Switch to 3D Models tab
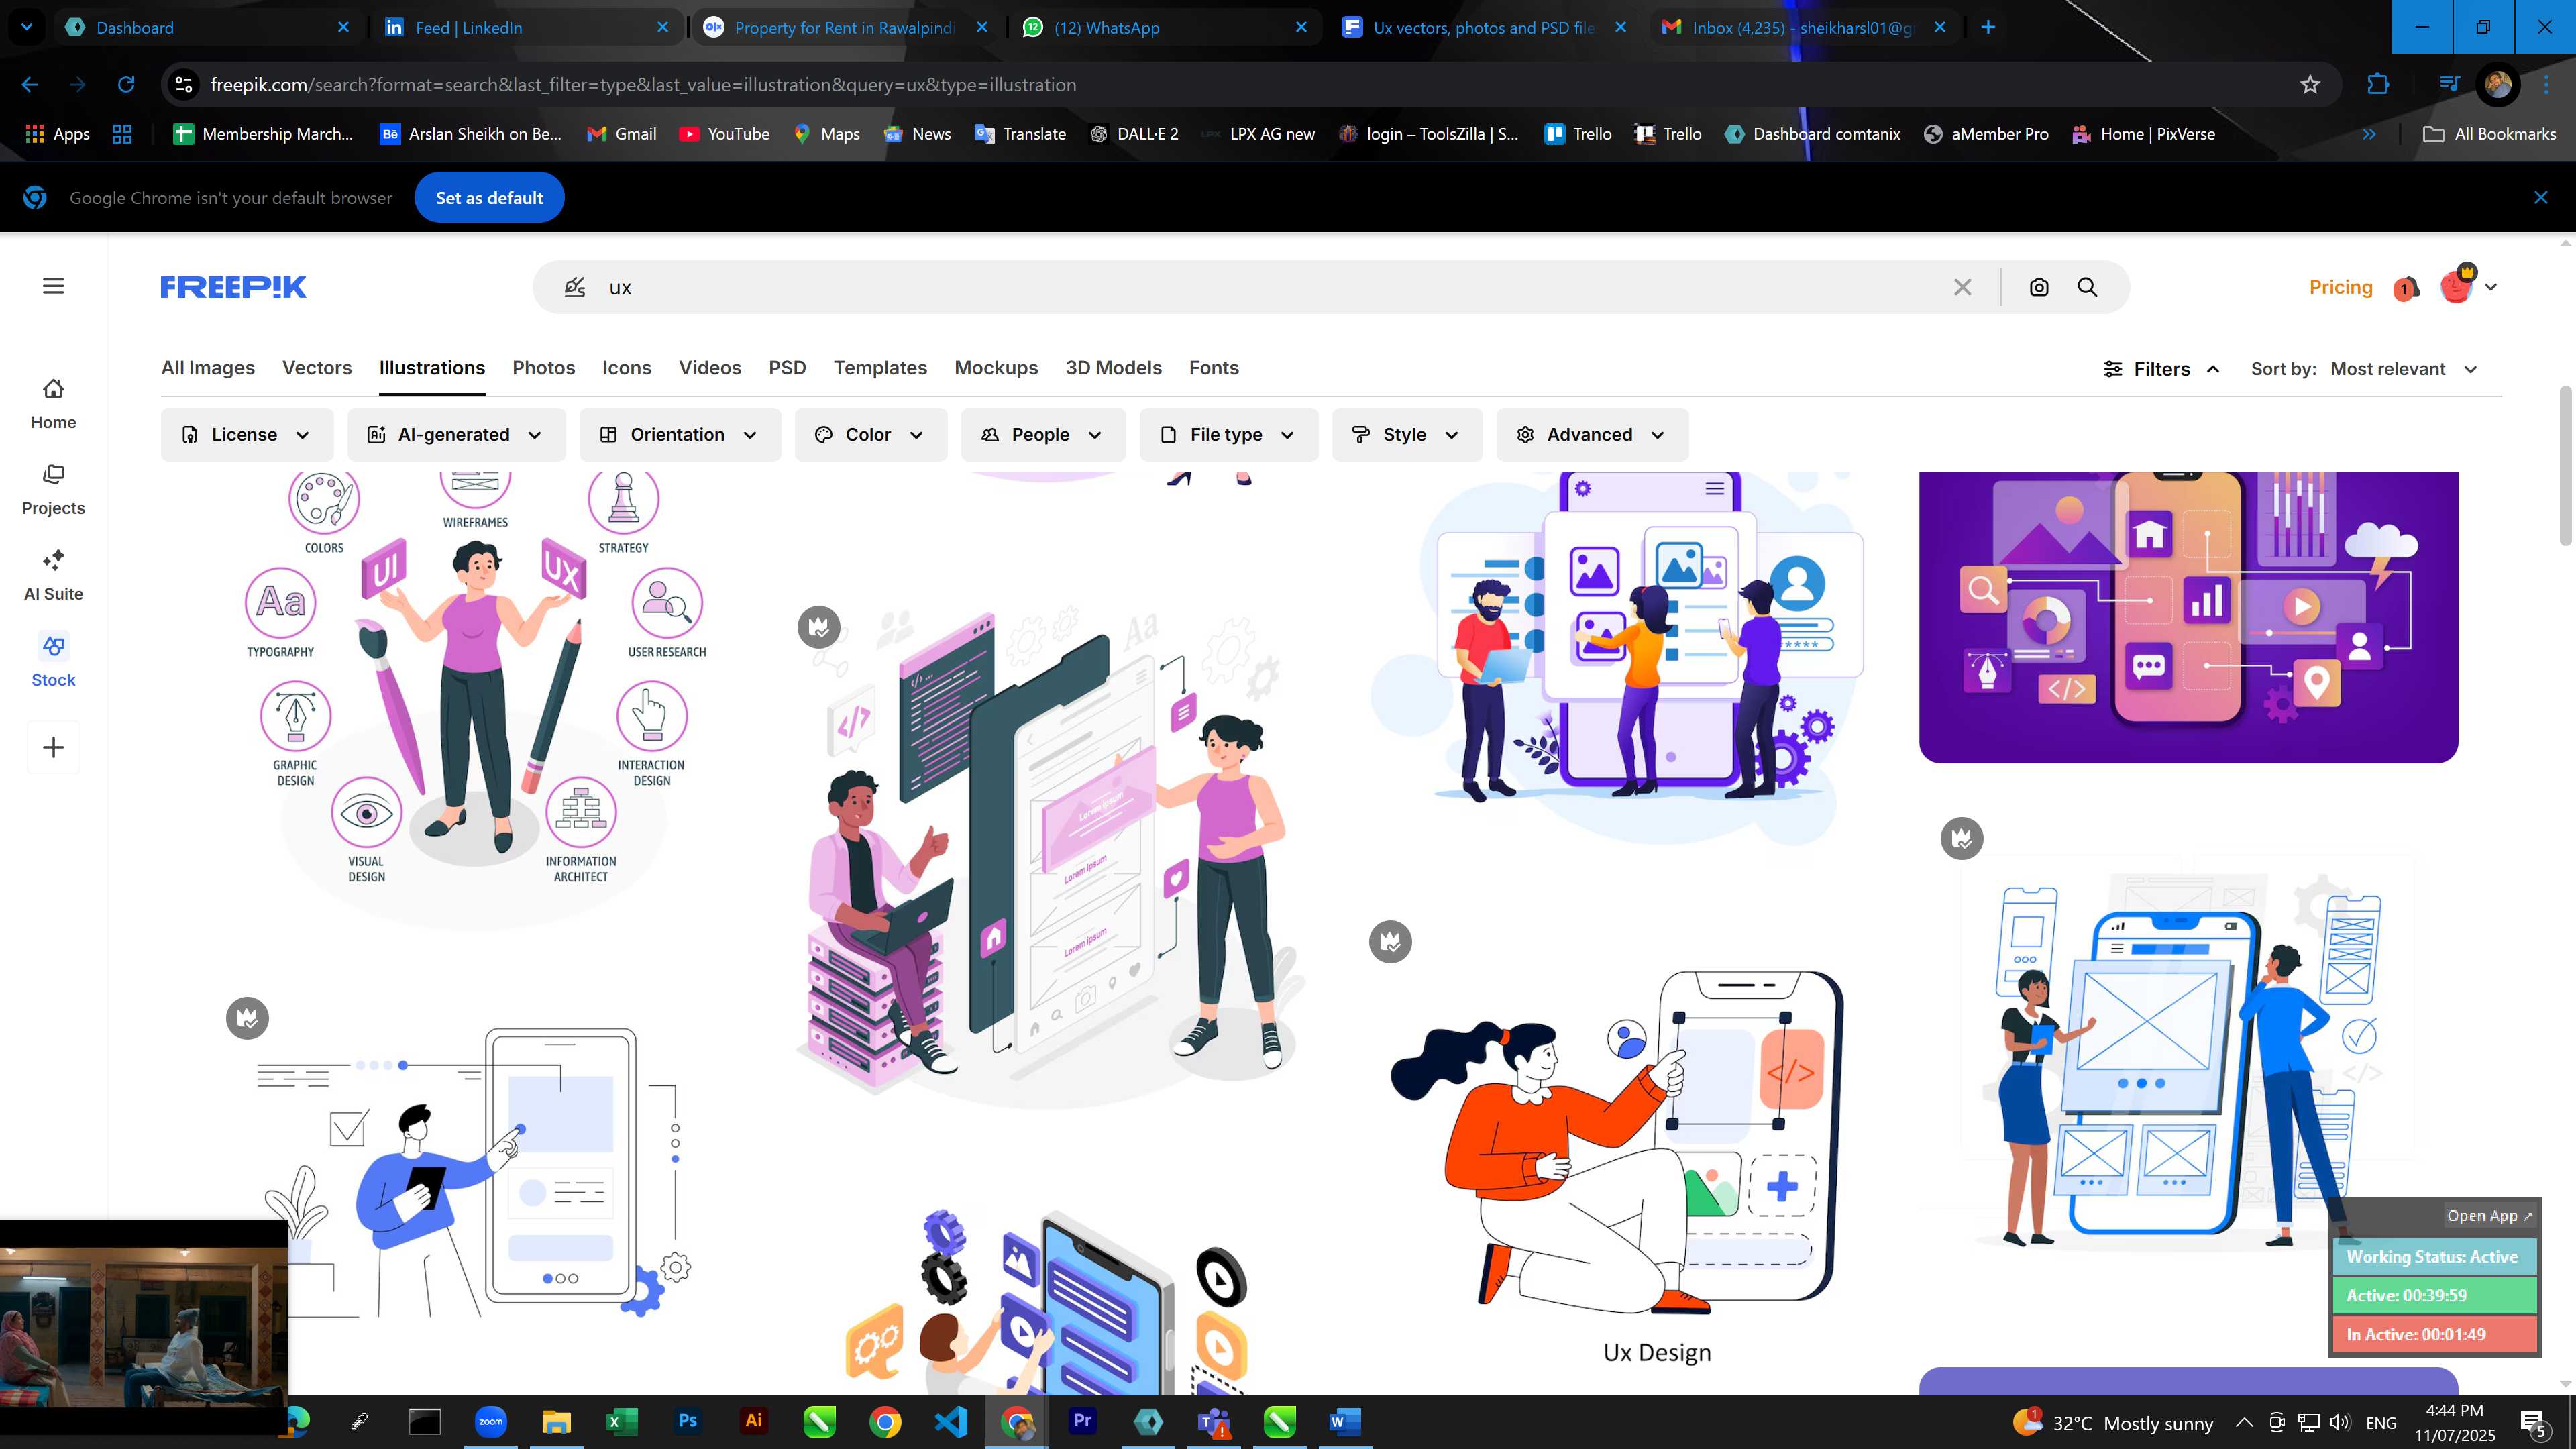The image size is (2576, 1449). click(x=1113, y=368)
